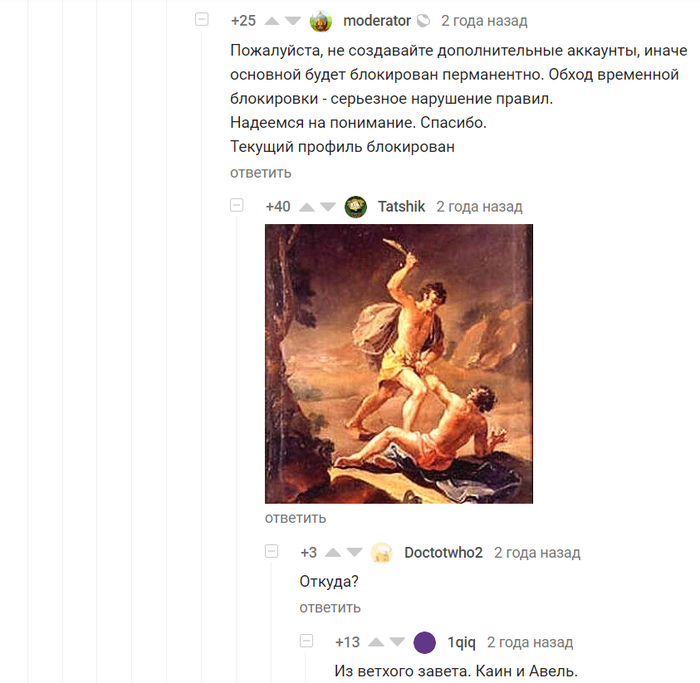The image size is (700, 683).
Task: Upvote Doctotwho2's comment
Action: [x=333, y=553]
